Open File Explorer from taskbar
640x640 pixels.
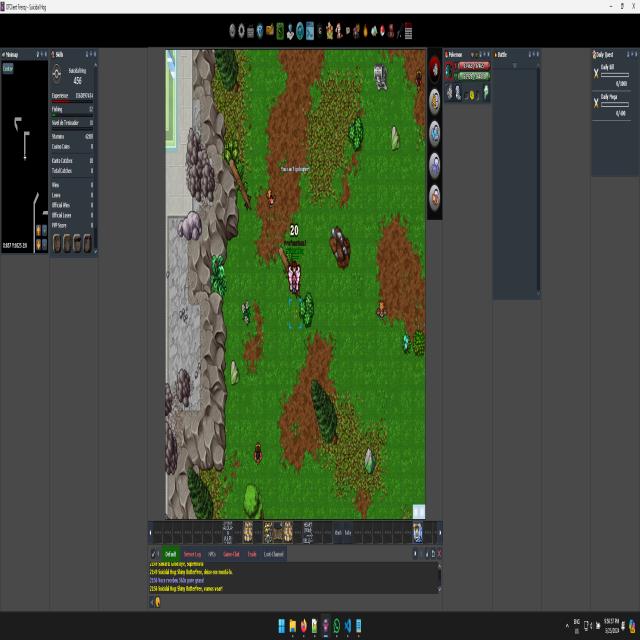point(293,626)
